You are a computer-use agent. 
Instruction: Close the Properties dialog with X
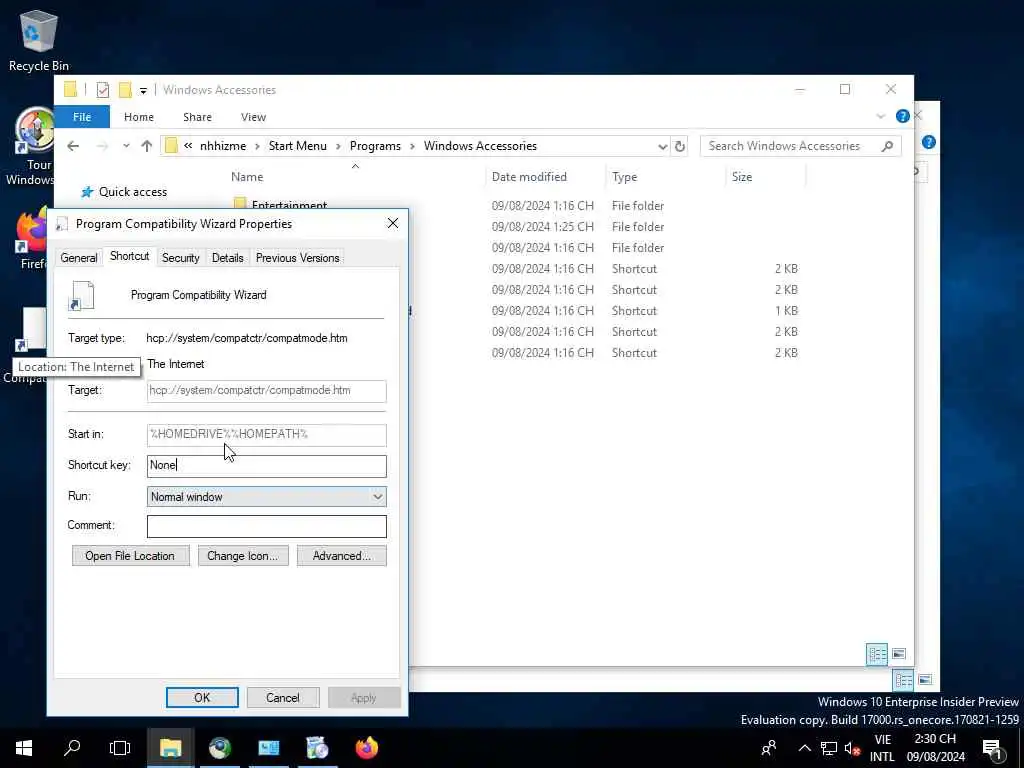tap(392, 223)
